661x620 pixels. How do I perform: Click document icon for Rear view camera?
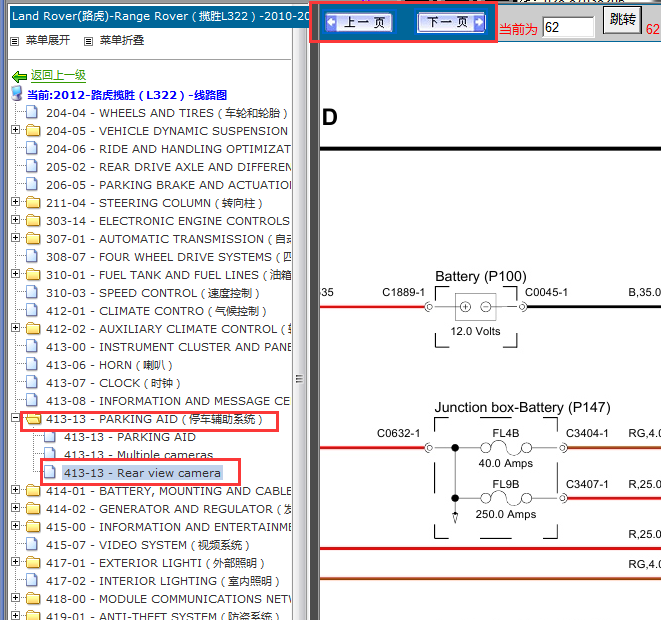pyautogui.click(x=50, y=472)
